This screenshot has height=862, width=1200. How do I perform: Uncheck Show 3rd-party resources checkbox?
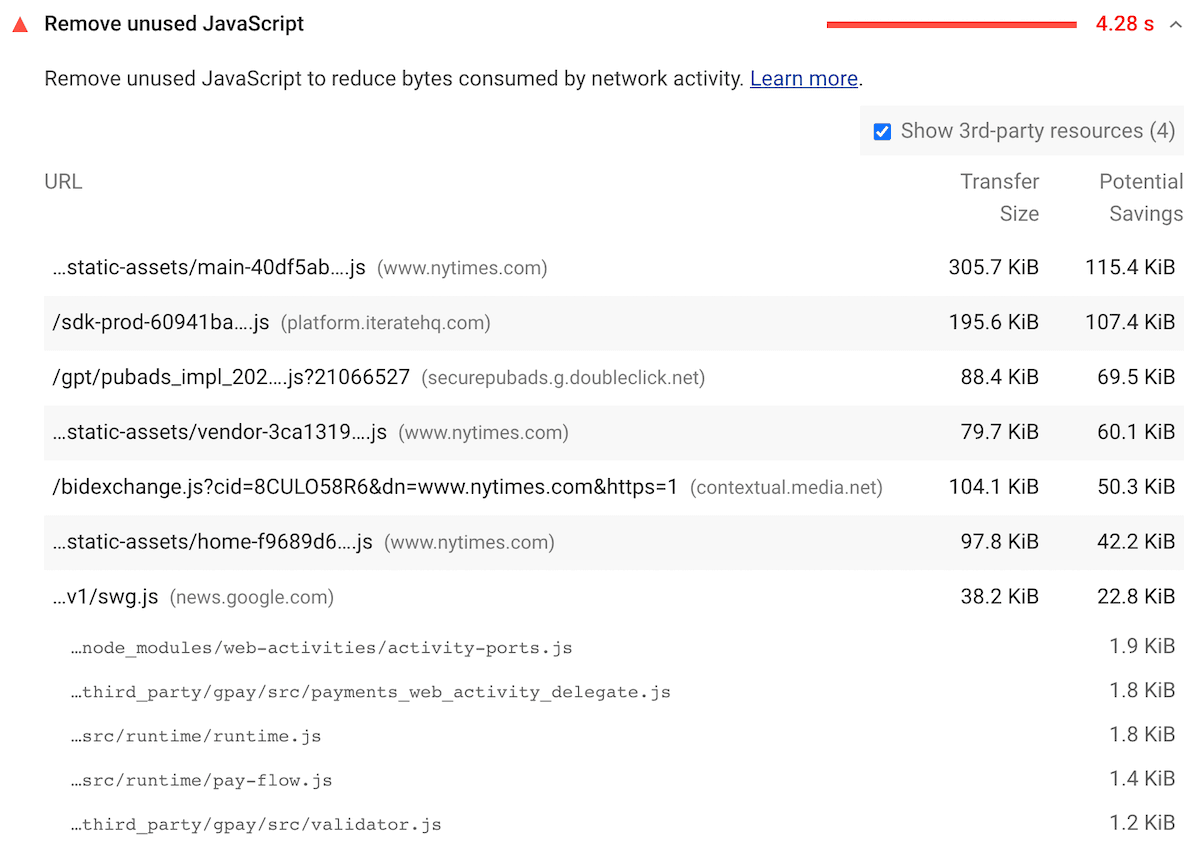[x=882, y=132]
